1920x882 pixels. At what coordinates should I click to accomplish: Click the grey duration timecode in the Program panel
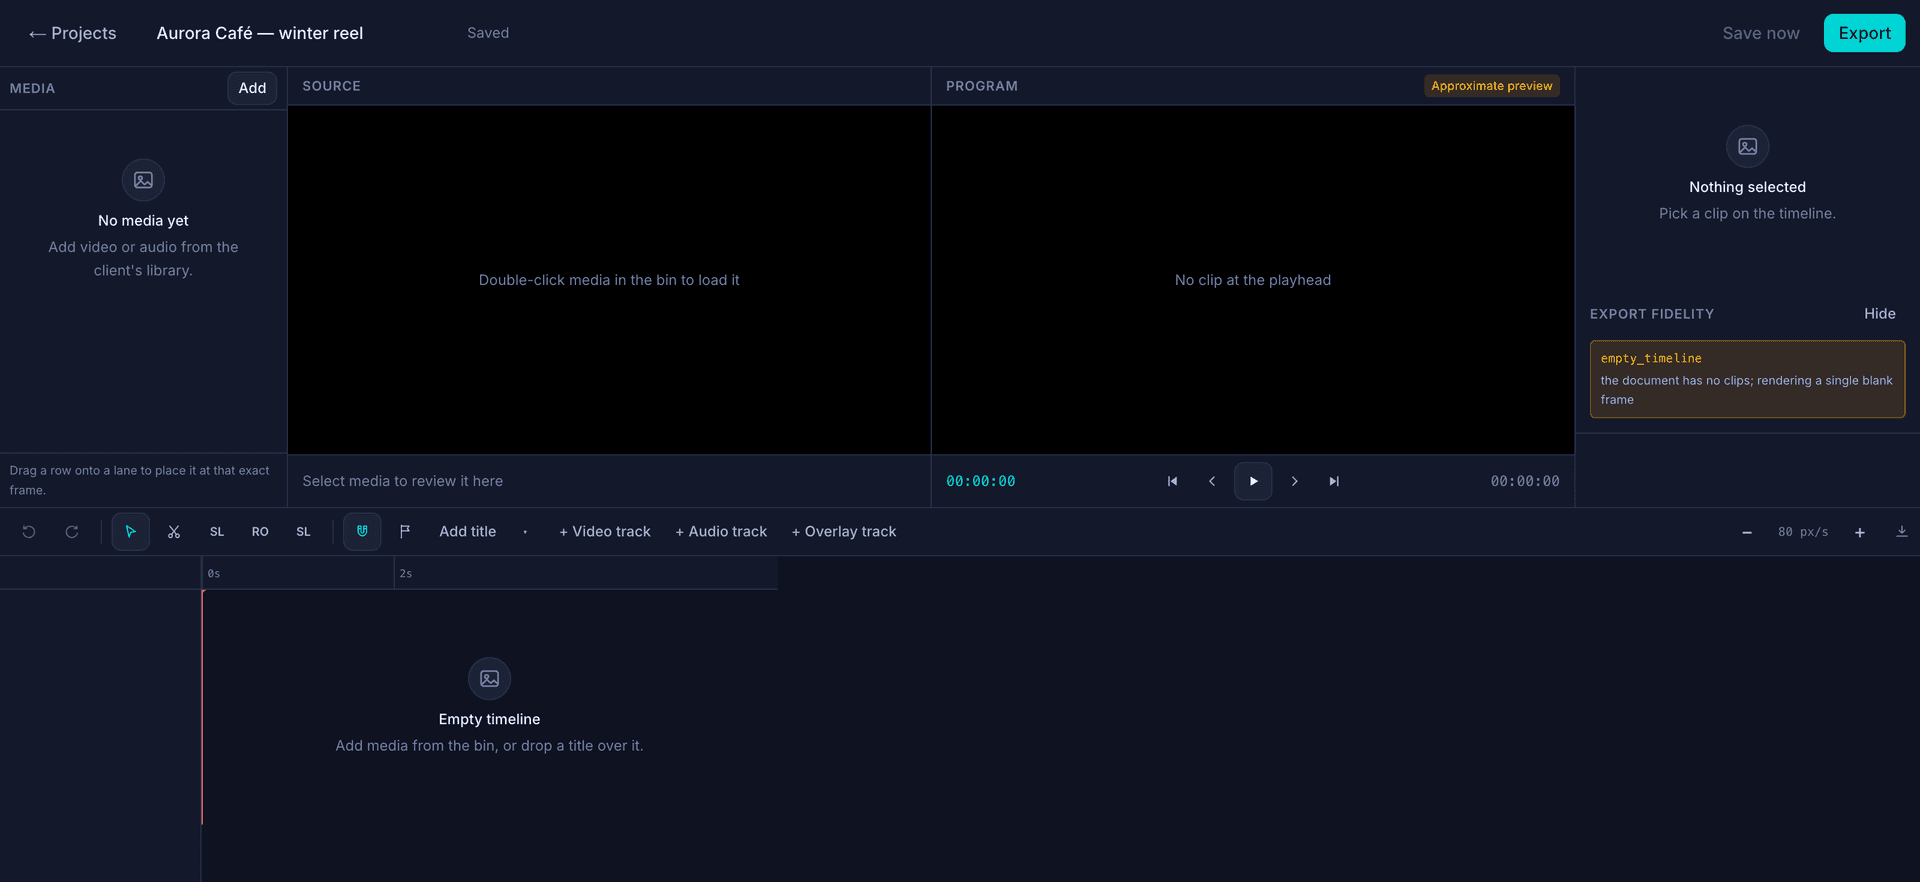pos(1525,481)
